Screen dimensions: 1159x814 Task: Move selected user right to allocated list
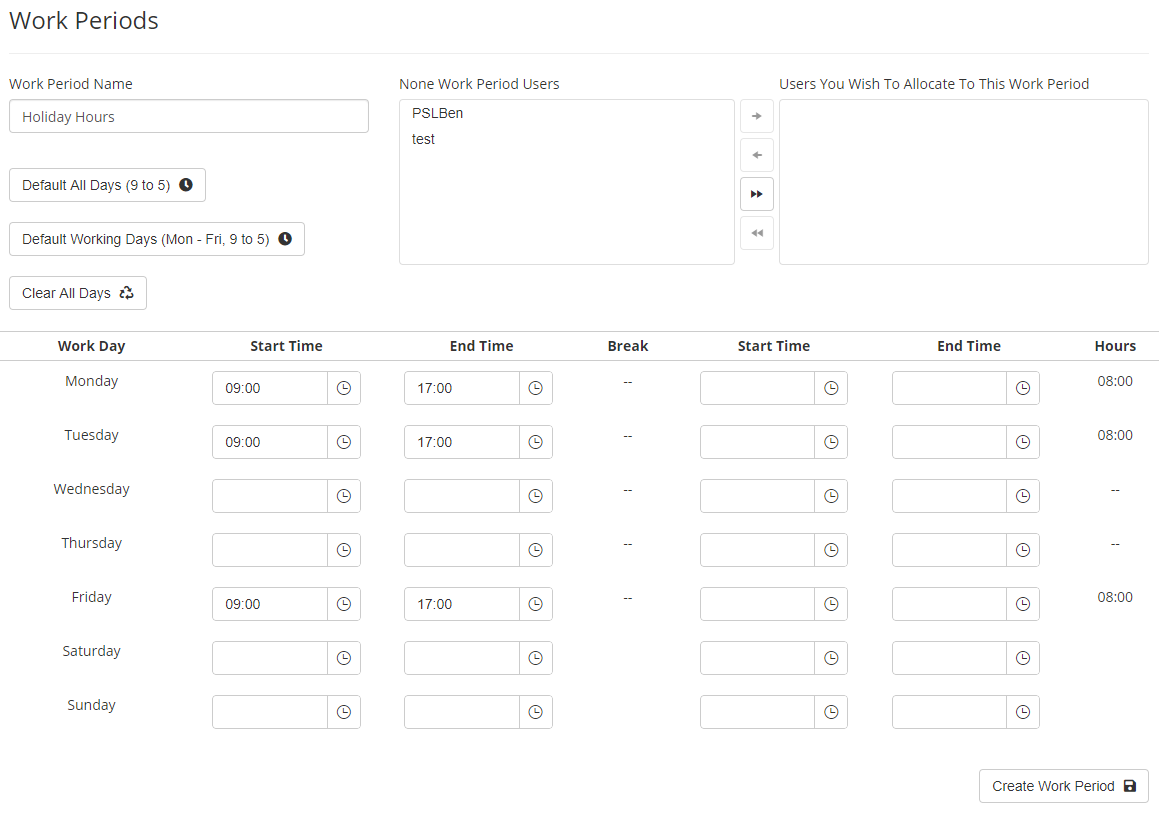[x=757, y=116]
